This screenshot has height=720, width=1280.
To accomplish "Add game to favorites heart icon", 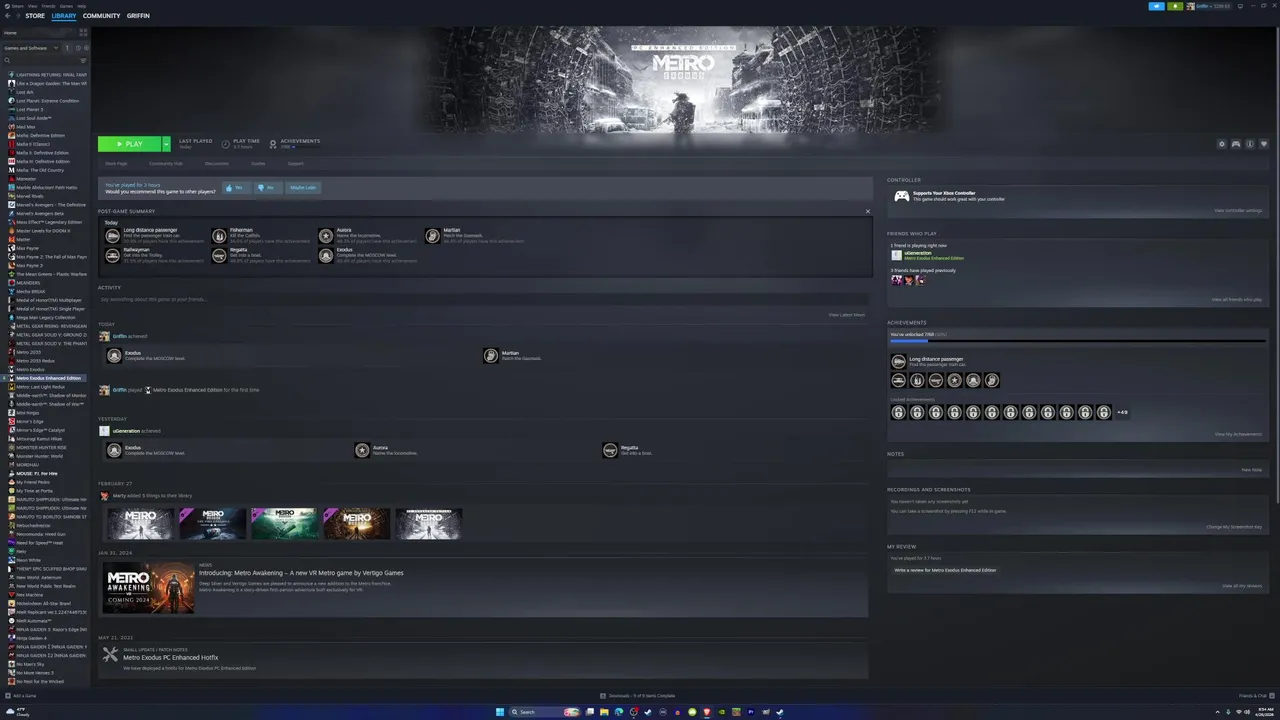I will [x=1264, y=144].
